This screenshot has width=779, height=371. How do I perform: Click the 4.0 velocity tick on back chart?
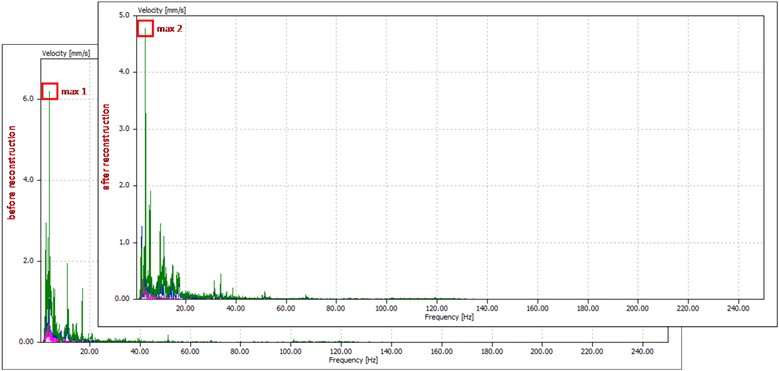[x=28, y=180]
